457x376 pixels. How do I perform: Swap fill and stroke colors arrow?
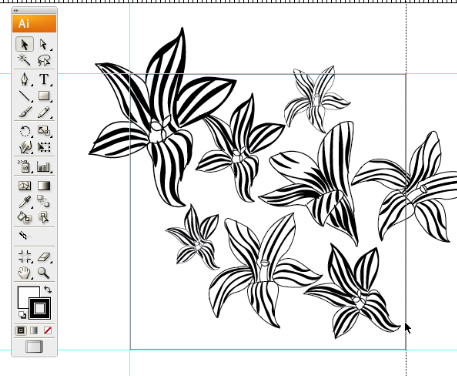(x=47, y=289)
